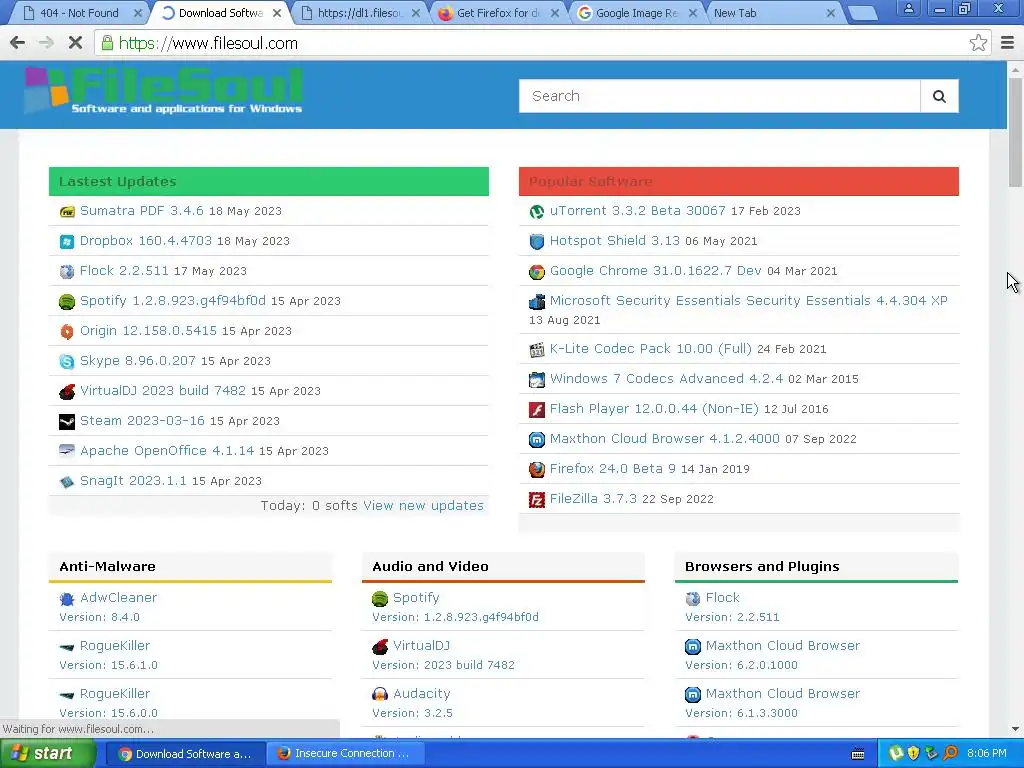Image resolution: width=1024 pixels, height=768 pixels.
Task: Click the search magnifier button
Action: tap(939, 96)
